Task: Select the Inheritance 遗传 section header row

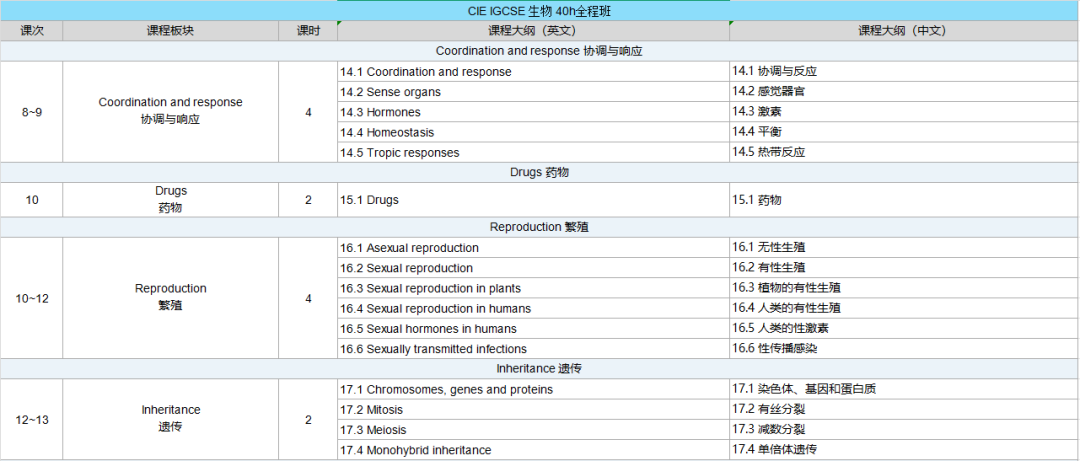Action: point(539,369)
